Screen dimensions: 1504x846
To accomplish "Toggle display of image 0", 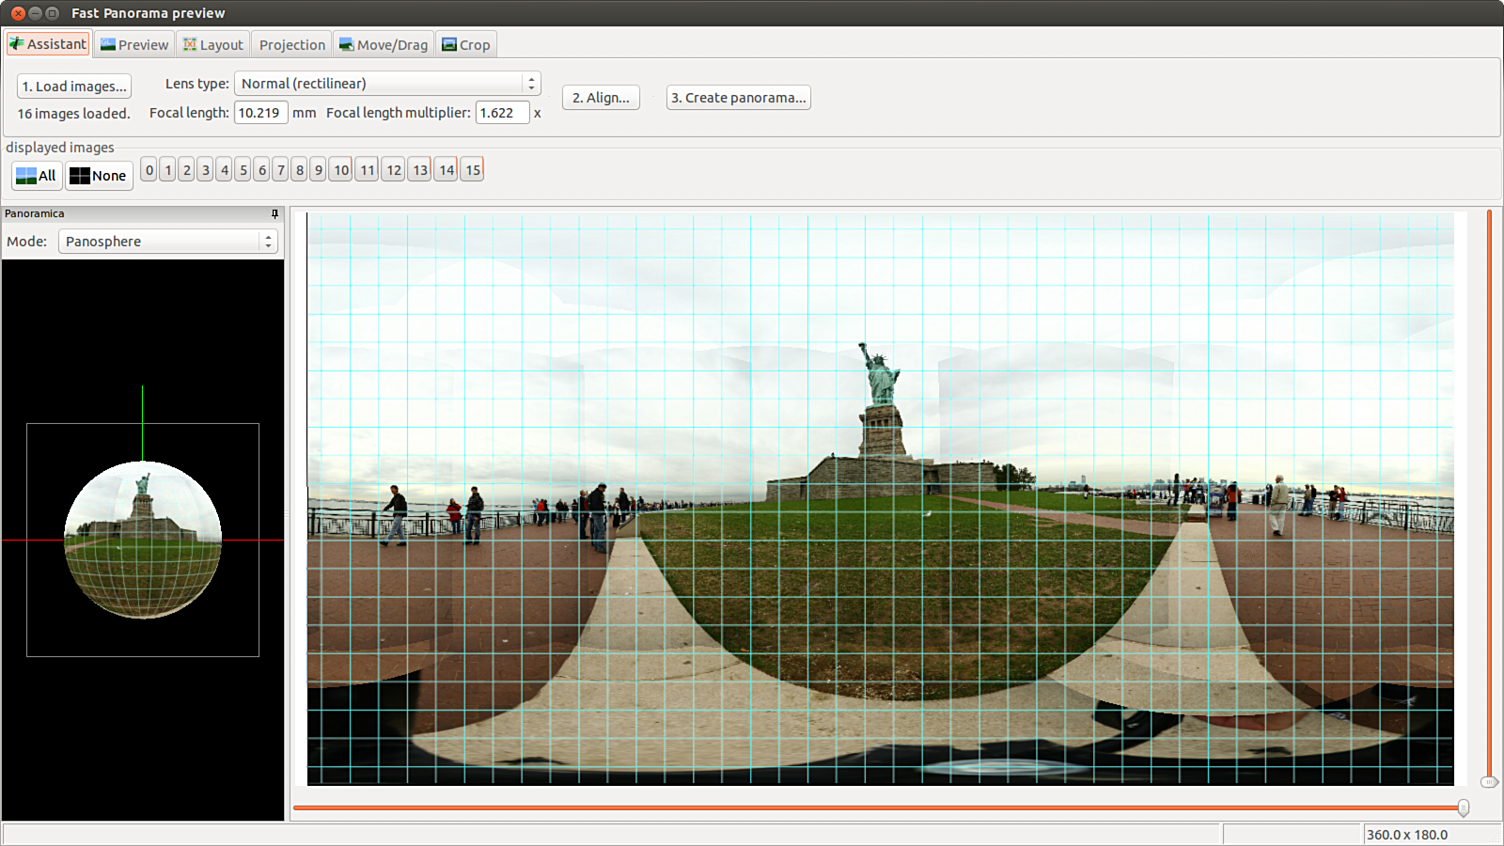I will pos(149,170).
